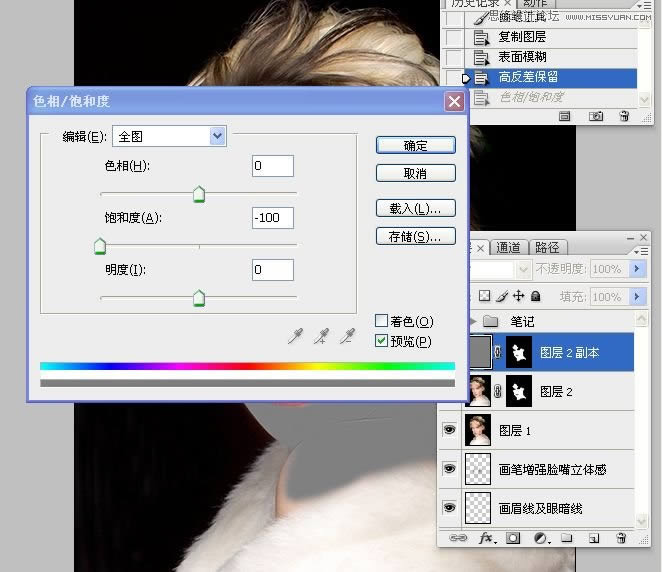Enable the 着色 (Colorize) checkbox

click(x=381, y=321)
